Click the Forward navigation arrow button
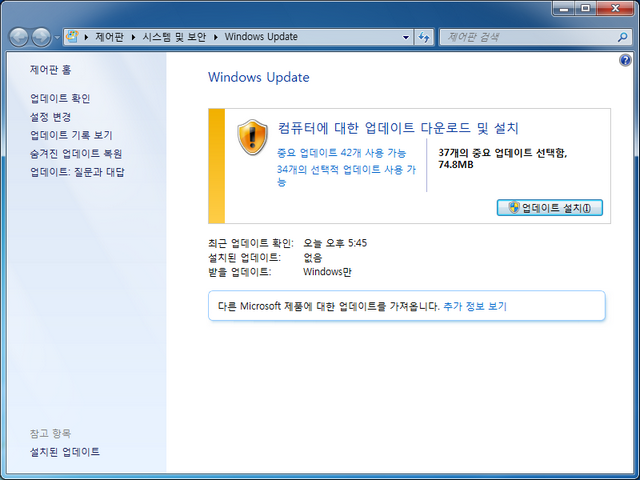The image size is (640, 480). [x=41, y=37]
